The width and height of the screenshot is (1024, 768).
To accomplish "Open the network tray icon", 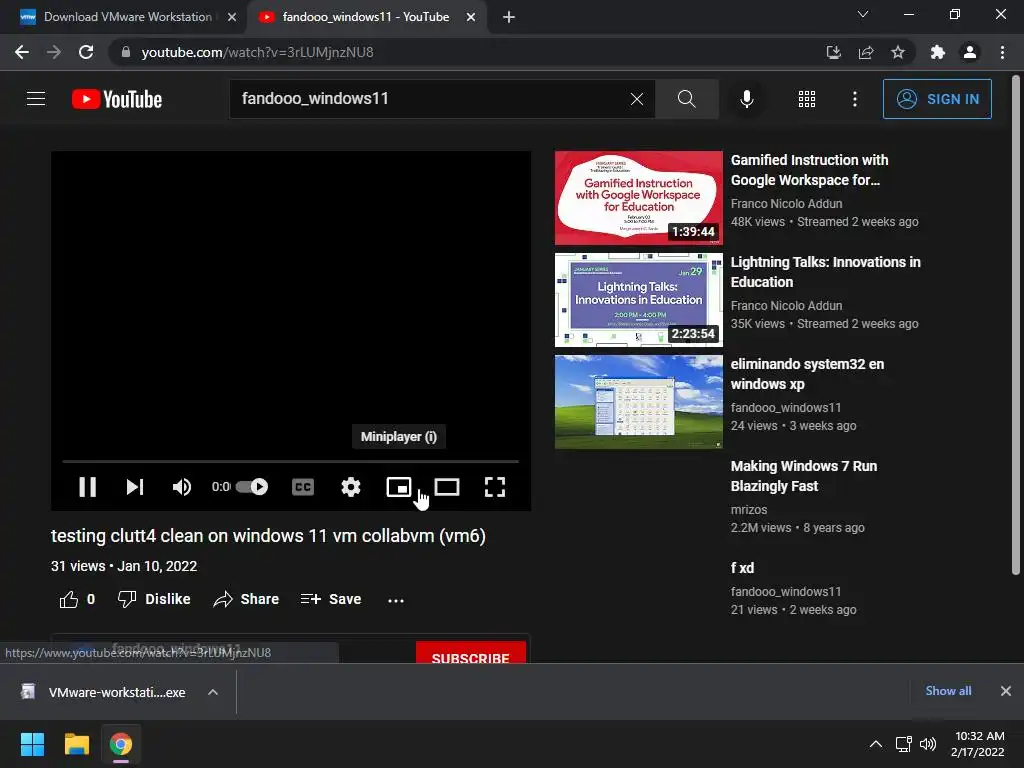I will pos(904,744).
